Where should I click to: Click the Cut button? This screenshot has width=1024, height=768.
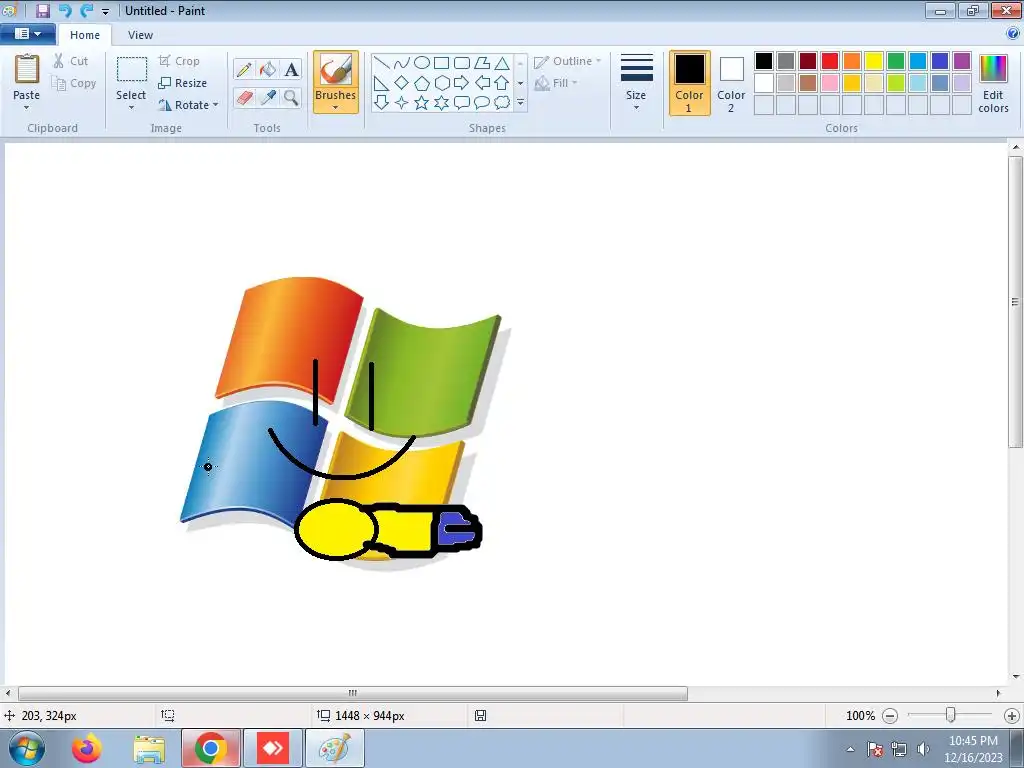pos(71,61)
